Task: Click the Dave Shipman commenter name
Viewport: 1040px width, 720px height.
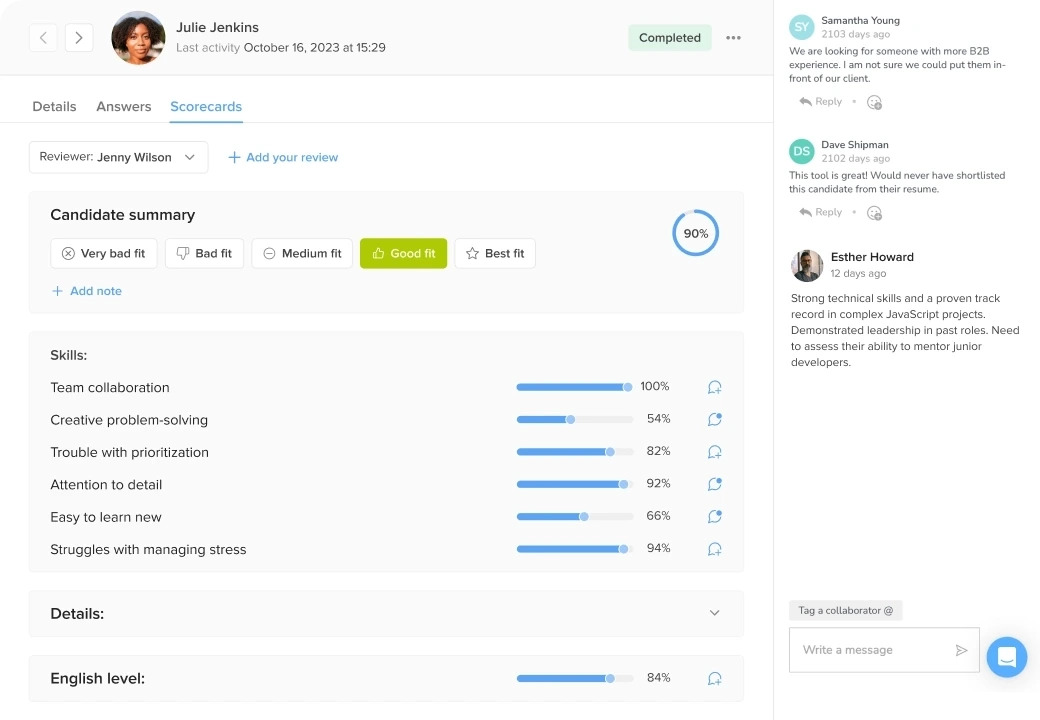Action: (855, 145)
